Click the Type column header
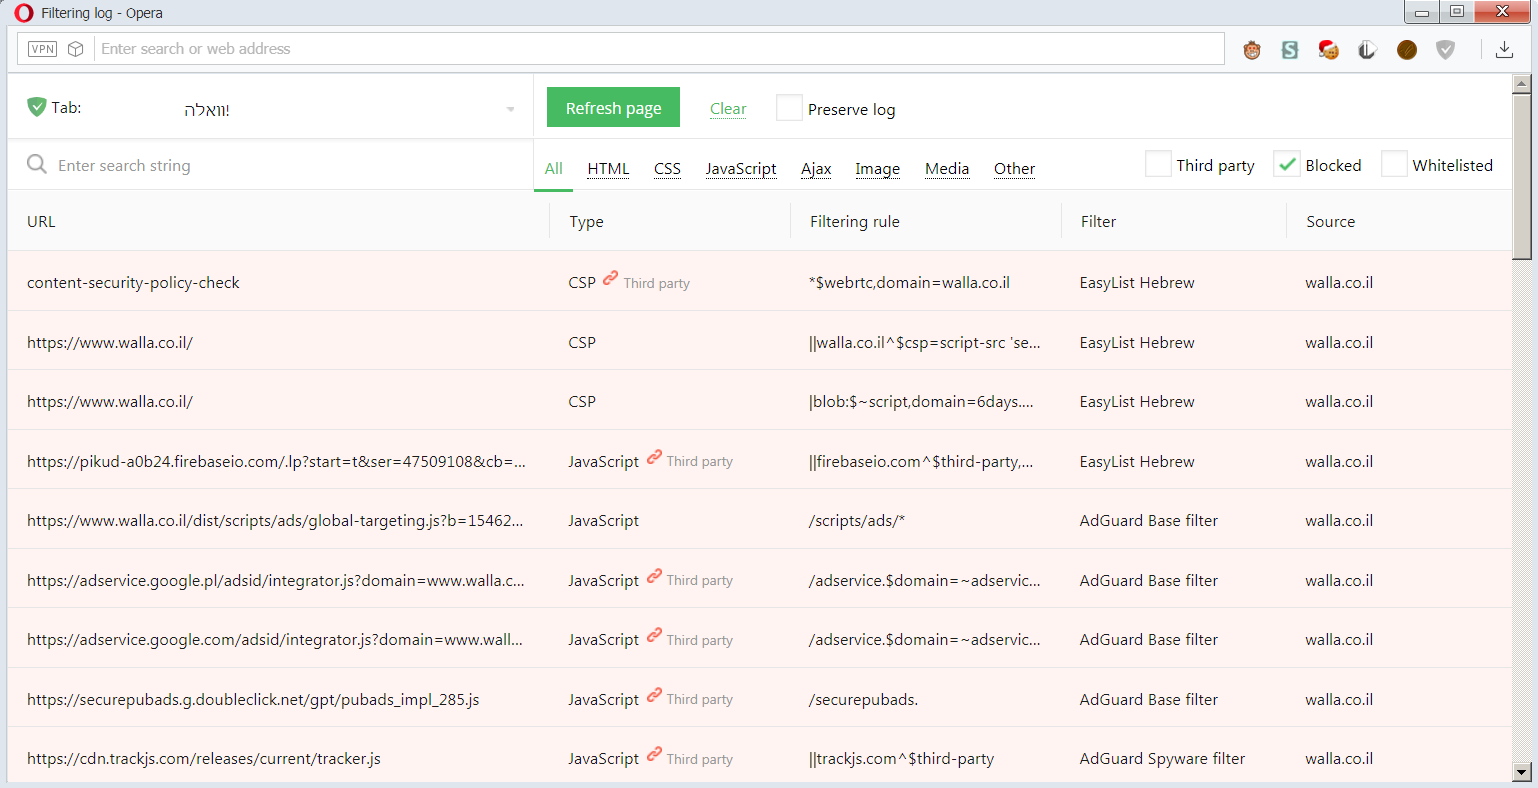 tap(586, 221)
